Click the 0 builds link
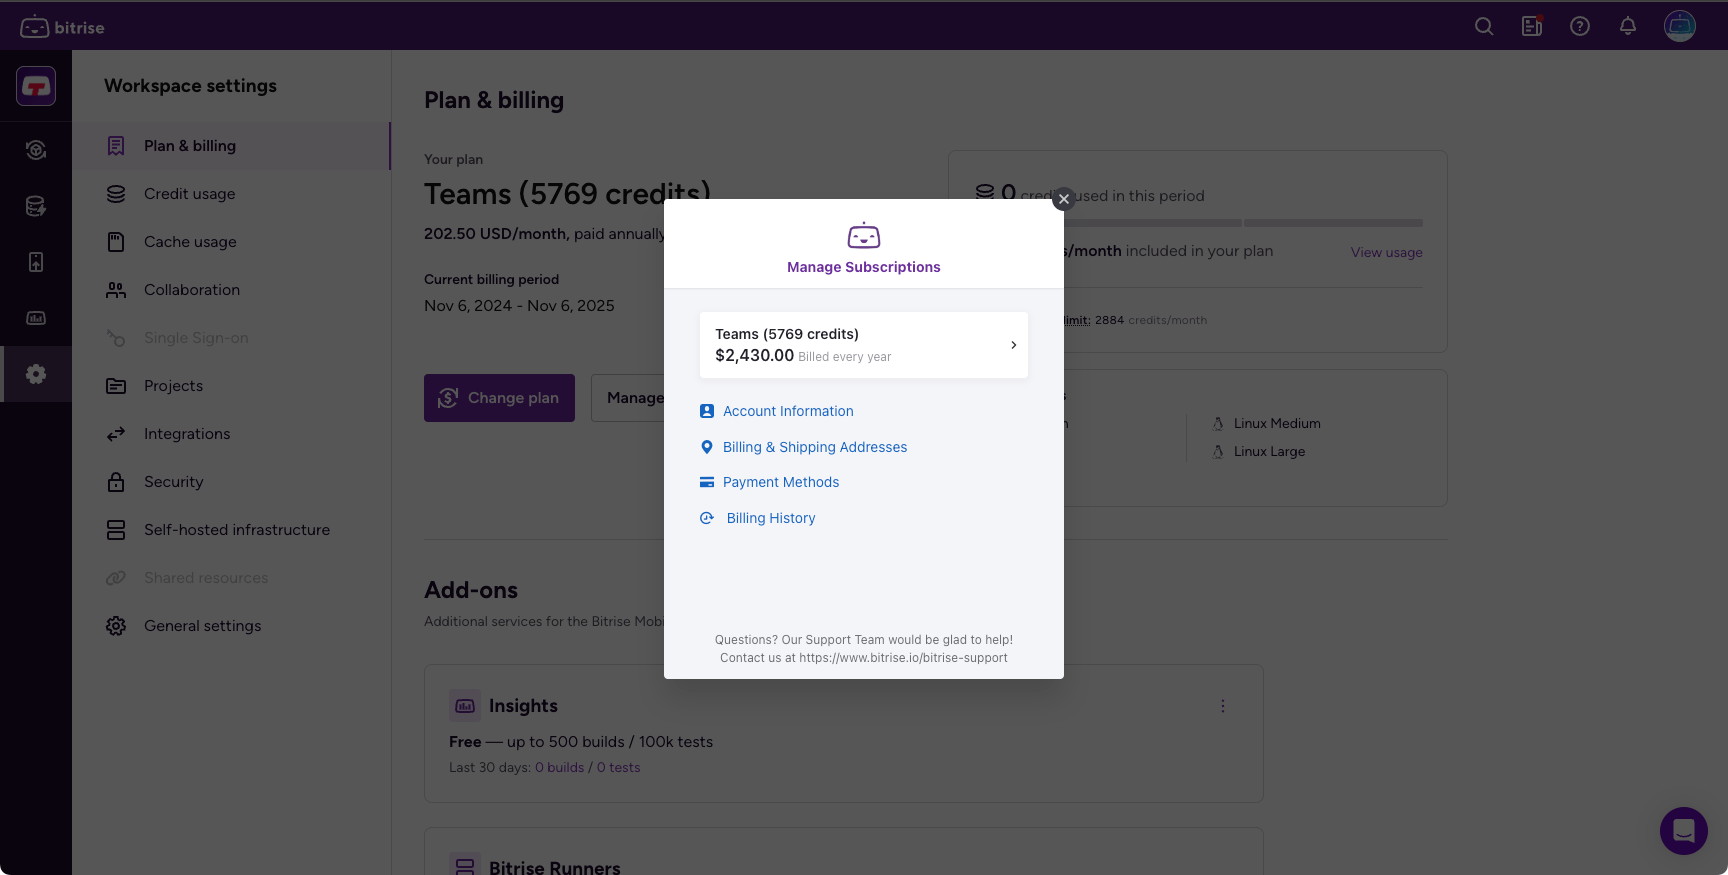 tap(559, 767)
